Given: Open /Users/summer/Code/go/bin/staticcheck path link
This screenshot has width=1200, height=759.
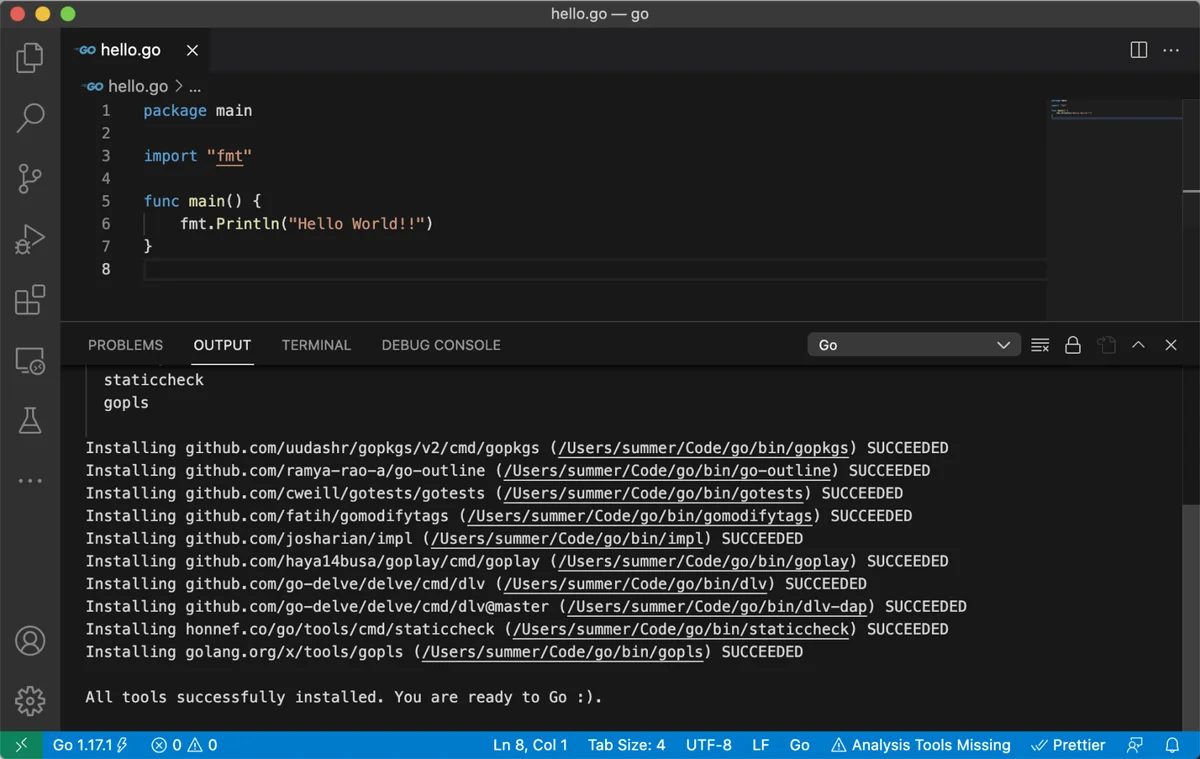Looking at the screenshot, I should pos(680,629).
